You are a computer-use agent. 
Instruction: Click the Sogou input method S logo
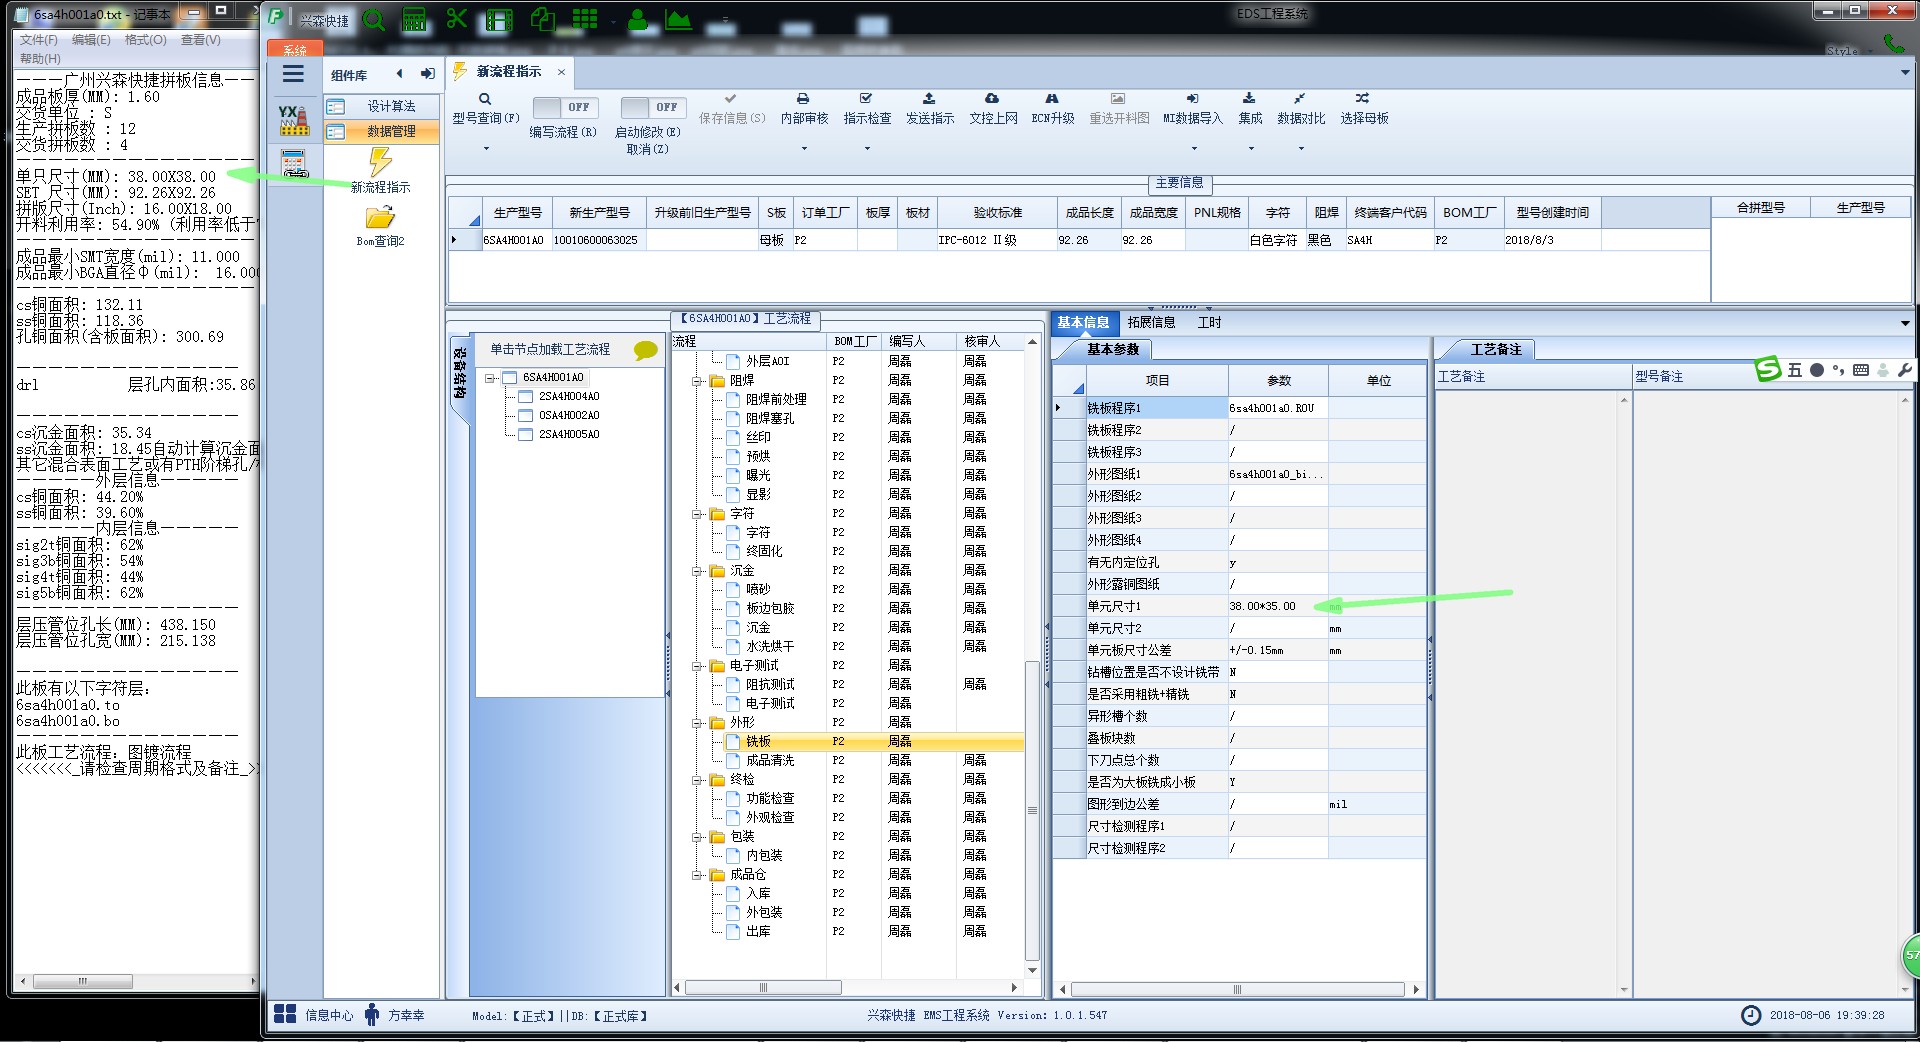(1768, 369)
